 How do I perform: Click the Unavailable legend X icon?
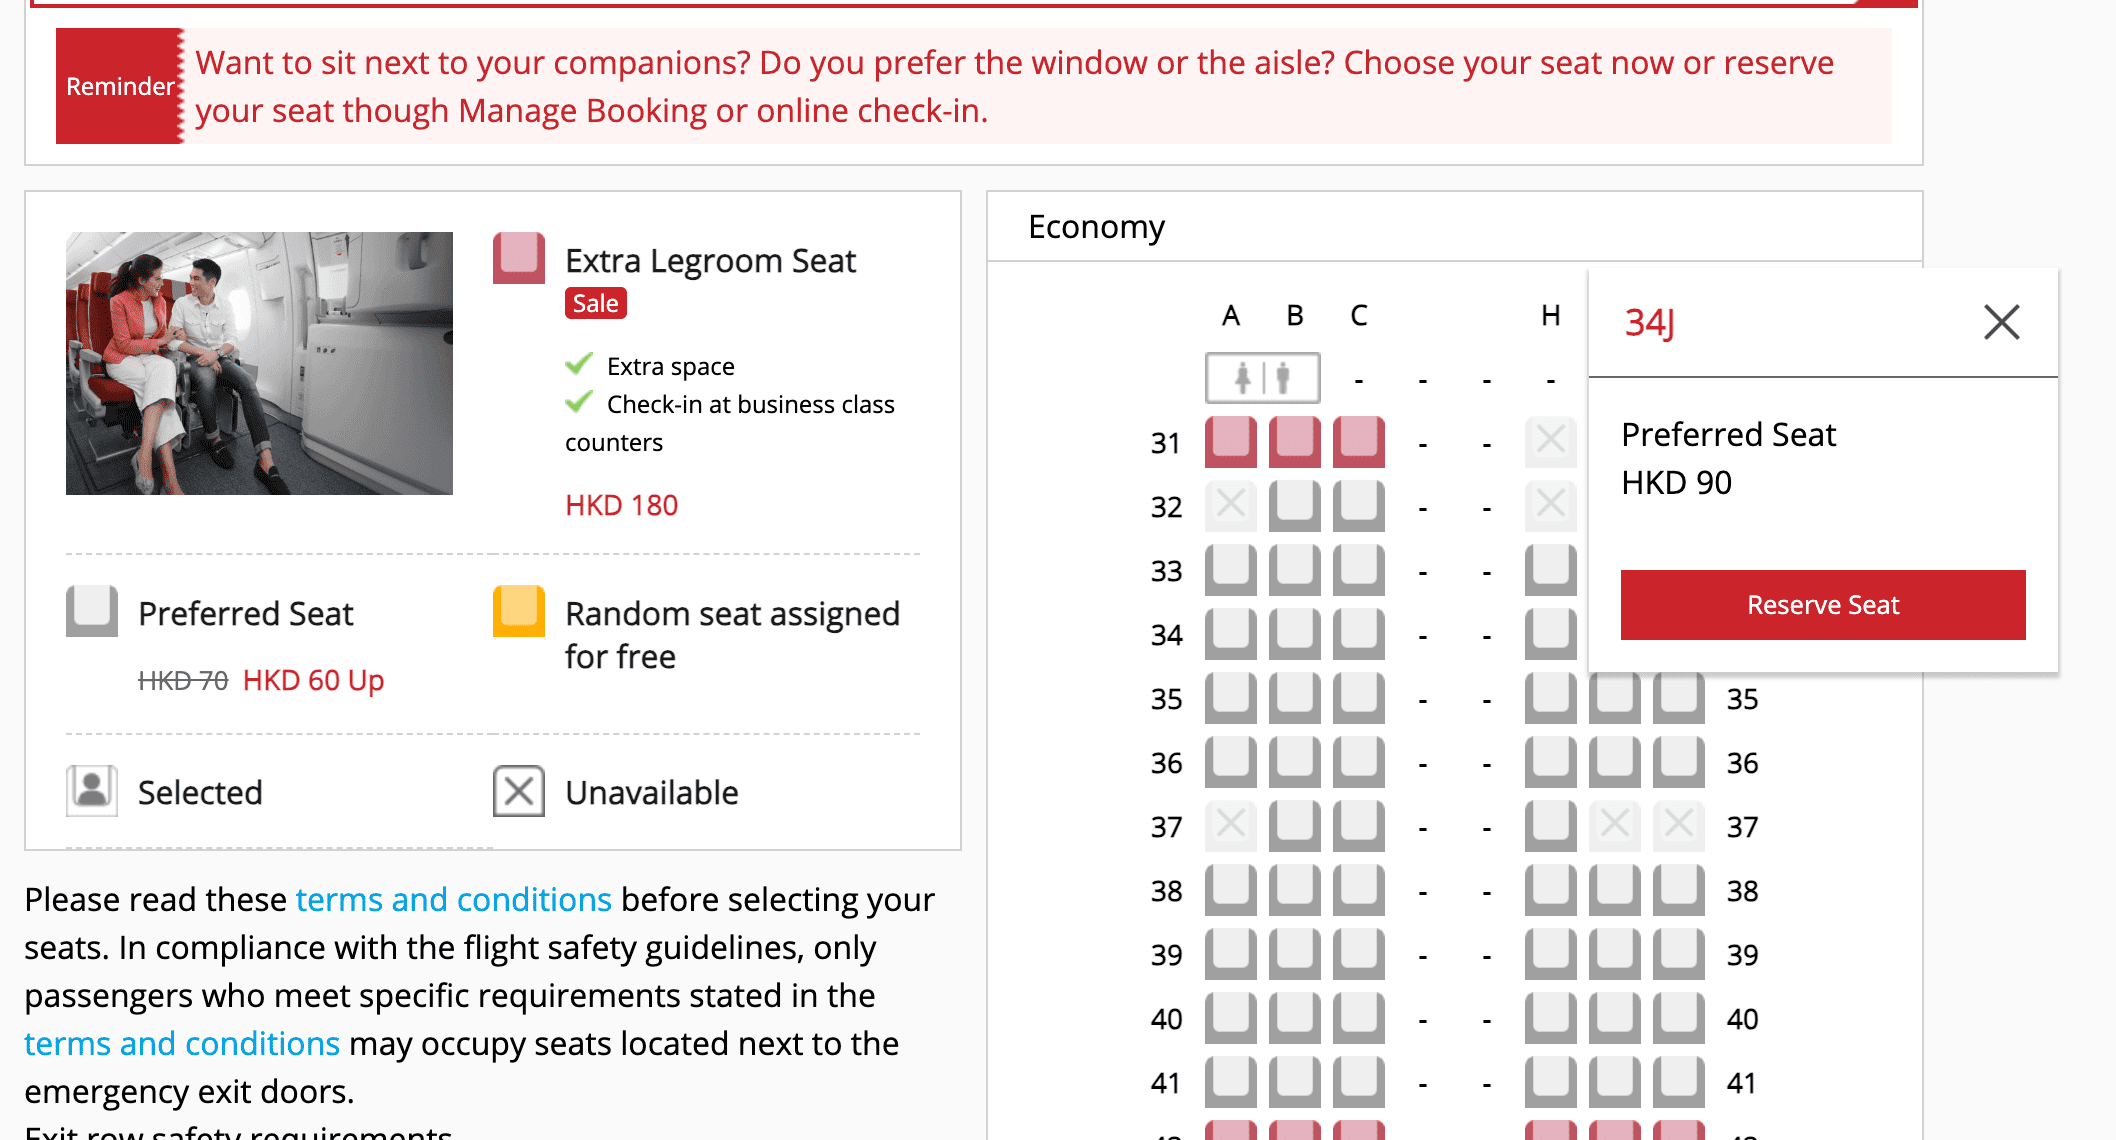518,791
